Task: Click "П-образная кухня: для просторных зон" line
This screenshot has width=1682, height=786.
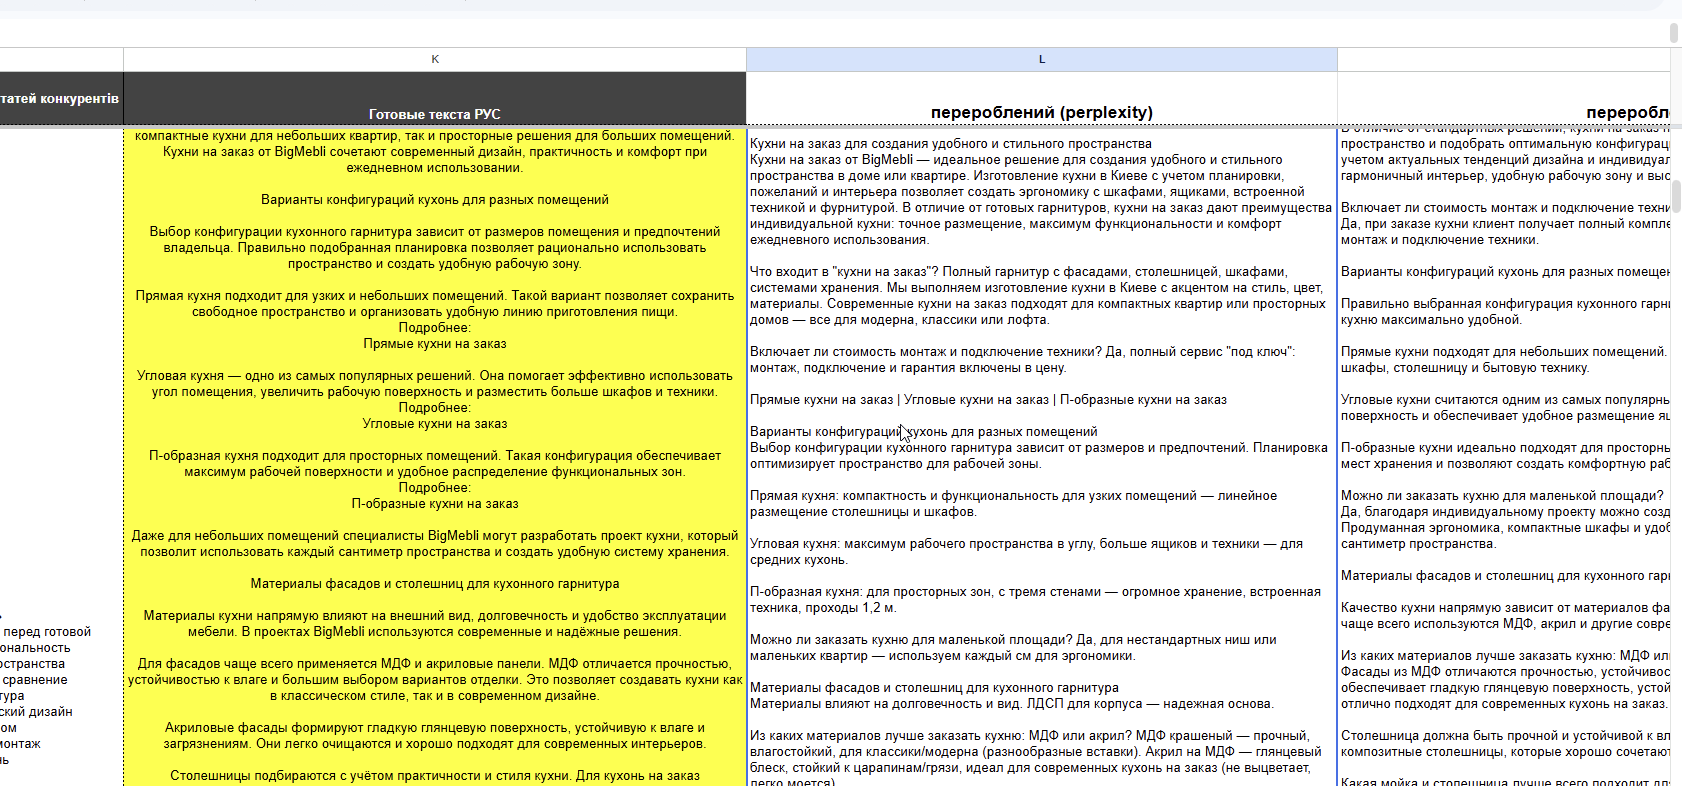Action: point(1035,592)
